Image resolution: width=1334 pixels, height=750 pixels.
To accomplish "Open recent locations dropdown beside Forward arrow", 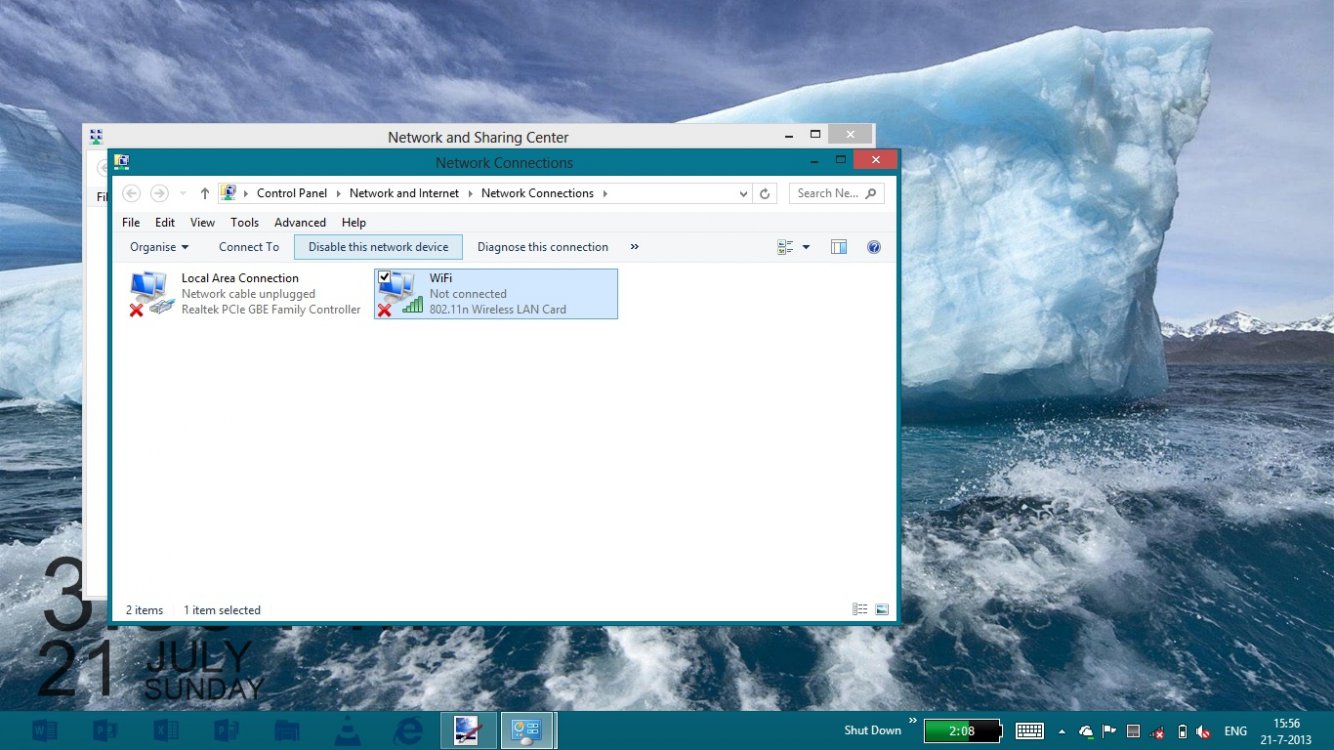I will 183,194.
